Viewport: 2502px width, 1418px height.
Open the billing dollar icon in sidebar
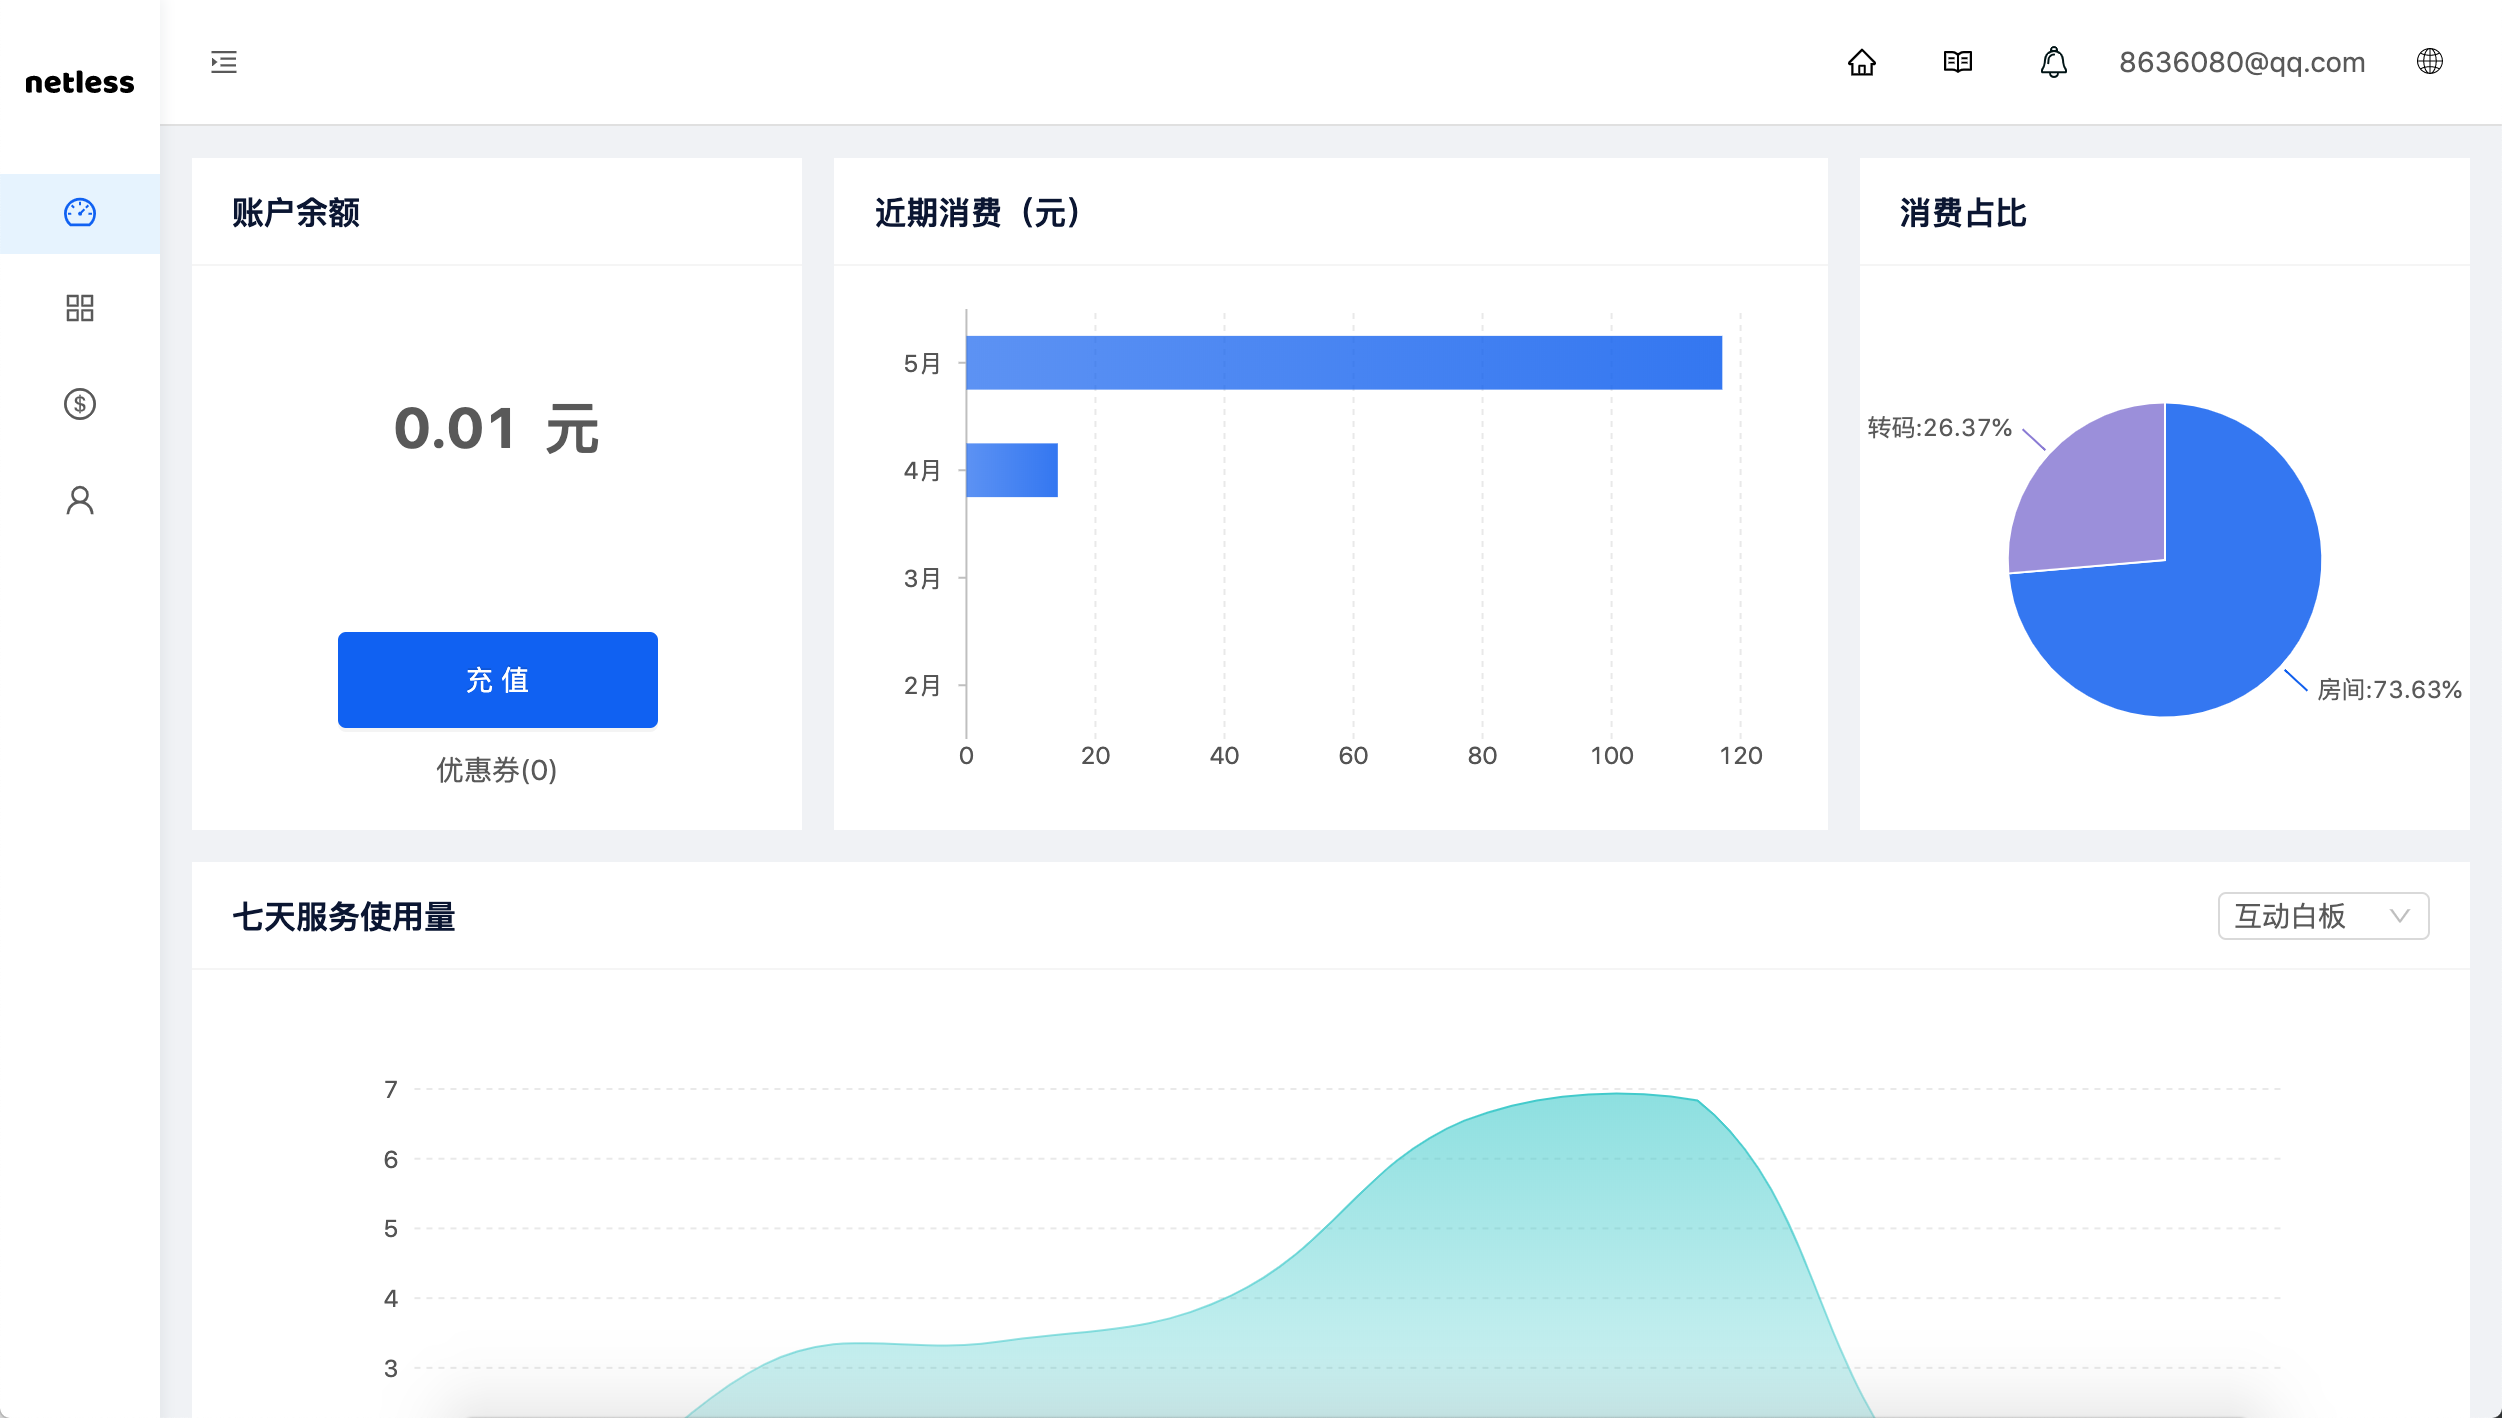(x=80, y=404)
